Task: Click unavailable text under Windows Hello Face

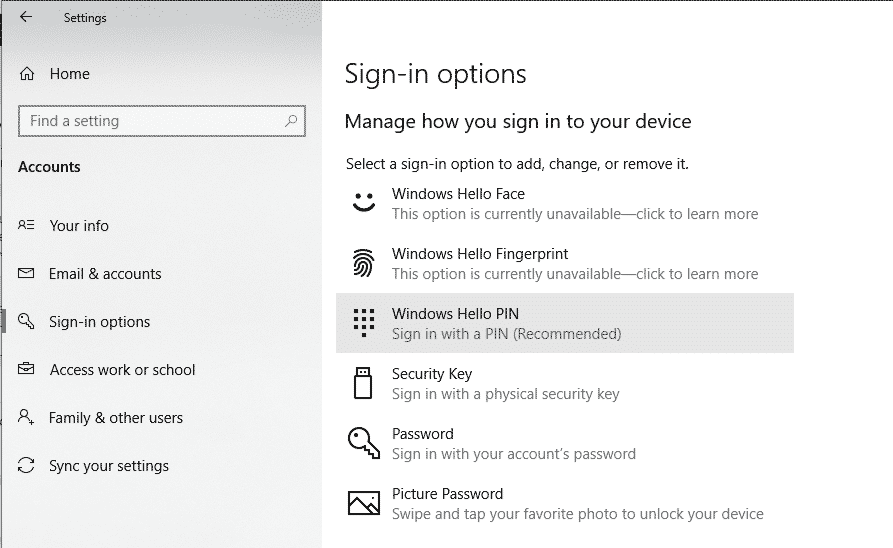Action: pos(575,214)
